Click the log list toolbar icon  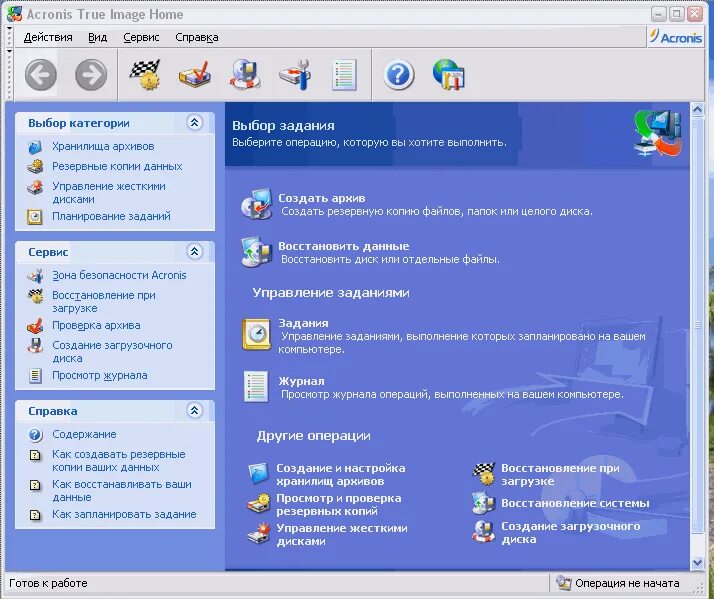345,75
